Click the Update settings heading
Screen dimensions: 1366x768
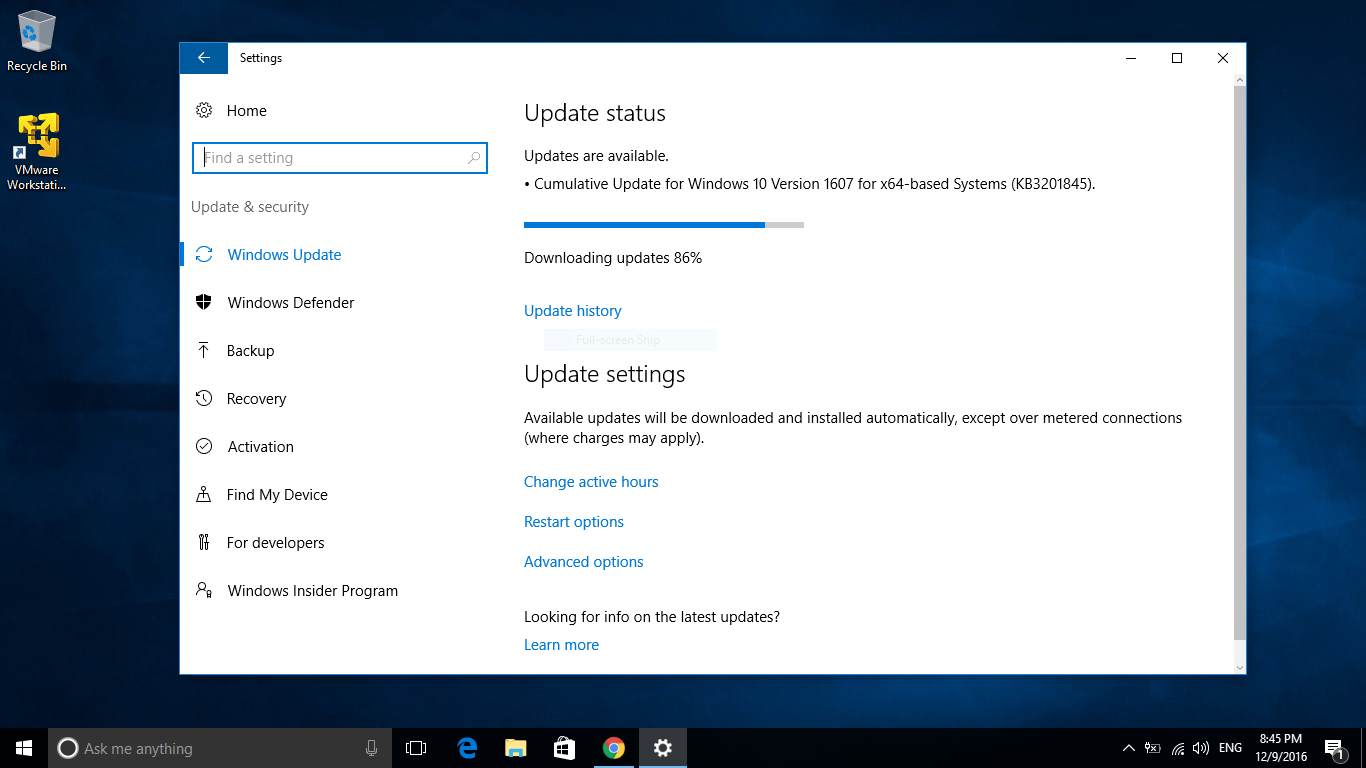coord(605,374)
